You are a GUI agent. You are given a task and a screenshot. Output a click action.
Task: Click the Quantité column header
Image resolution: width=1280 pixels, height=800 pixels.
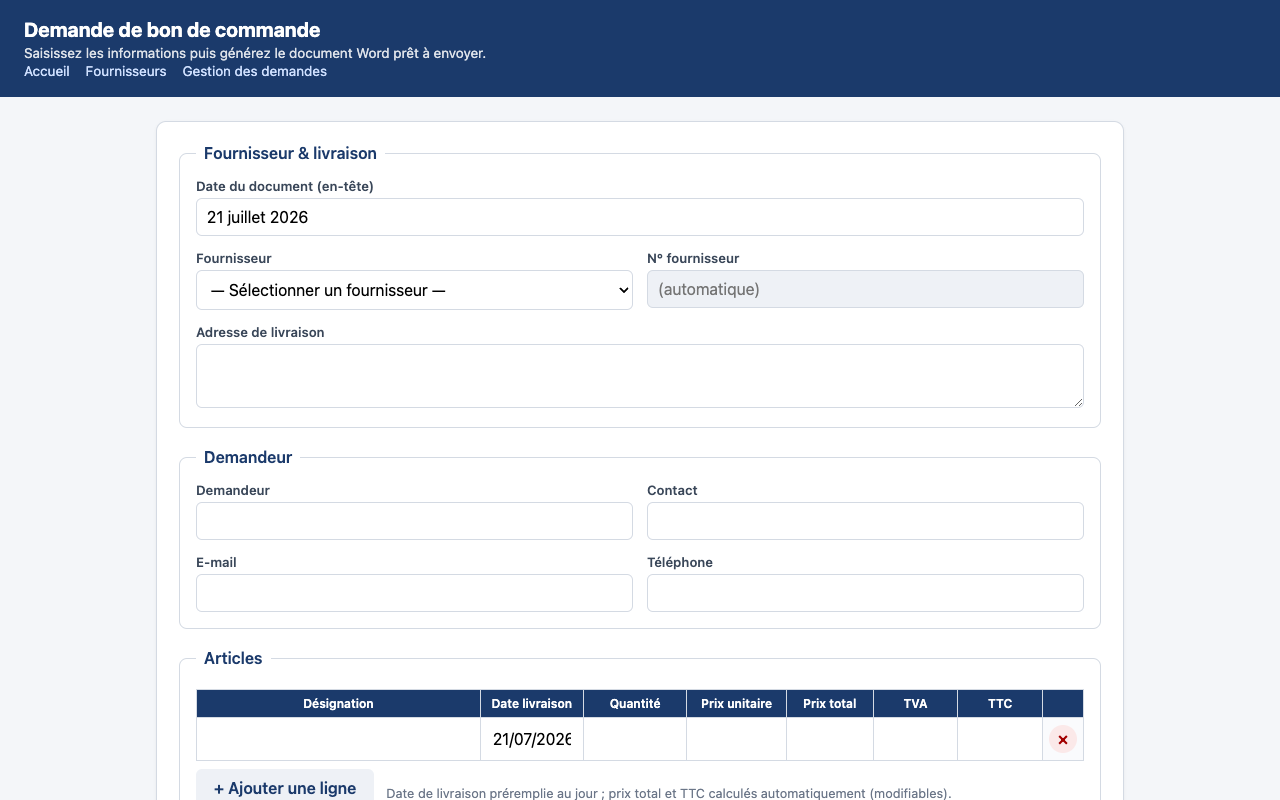[635, 703]
